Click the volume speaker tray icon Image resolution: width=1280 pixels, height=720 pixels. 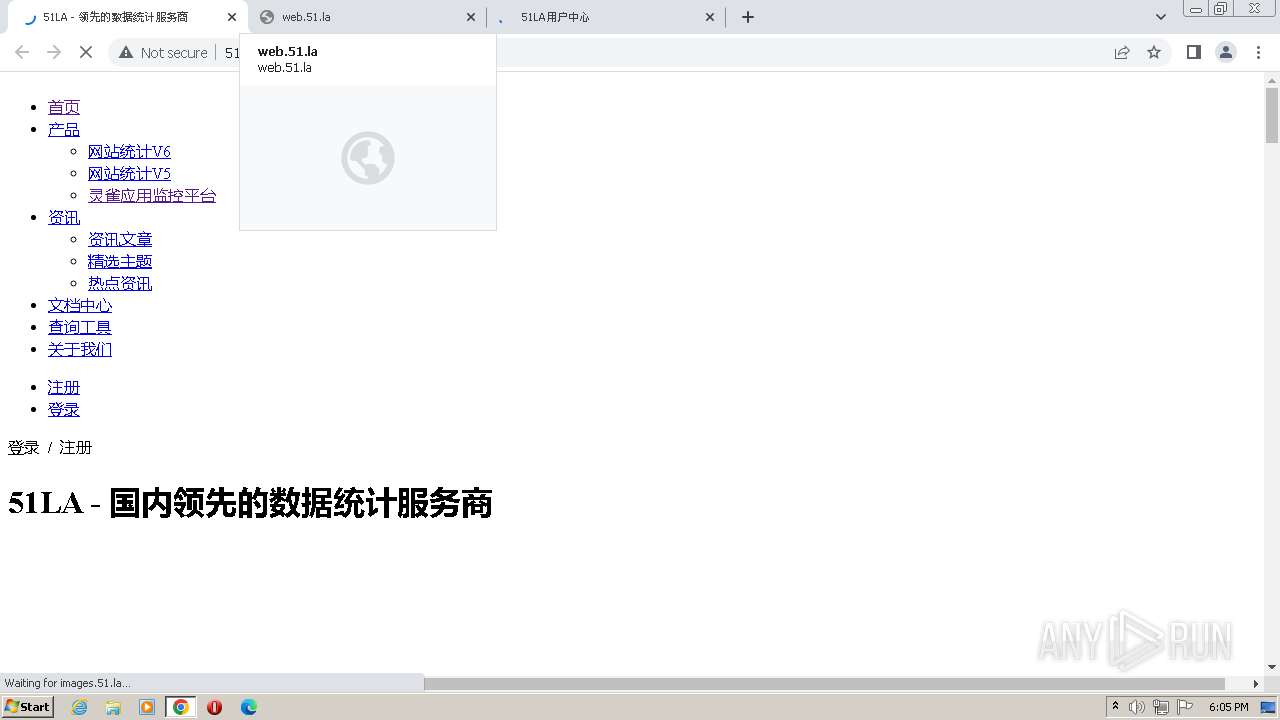(1137, 707)
